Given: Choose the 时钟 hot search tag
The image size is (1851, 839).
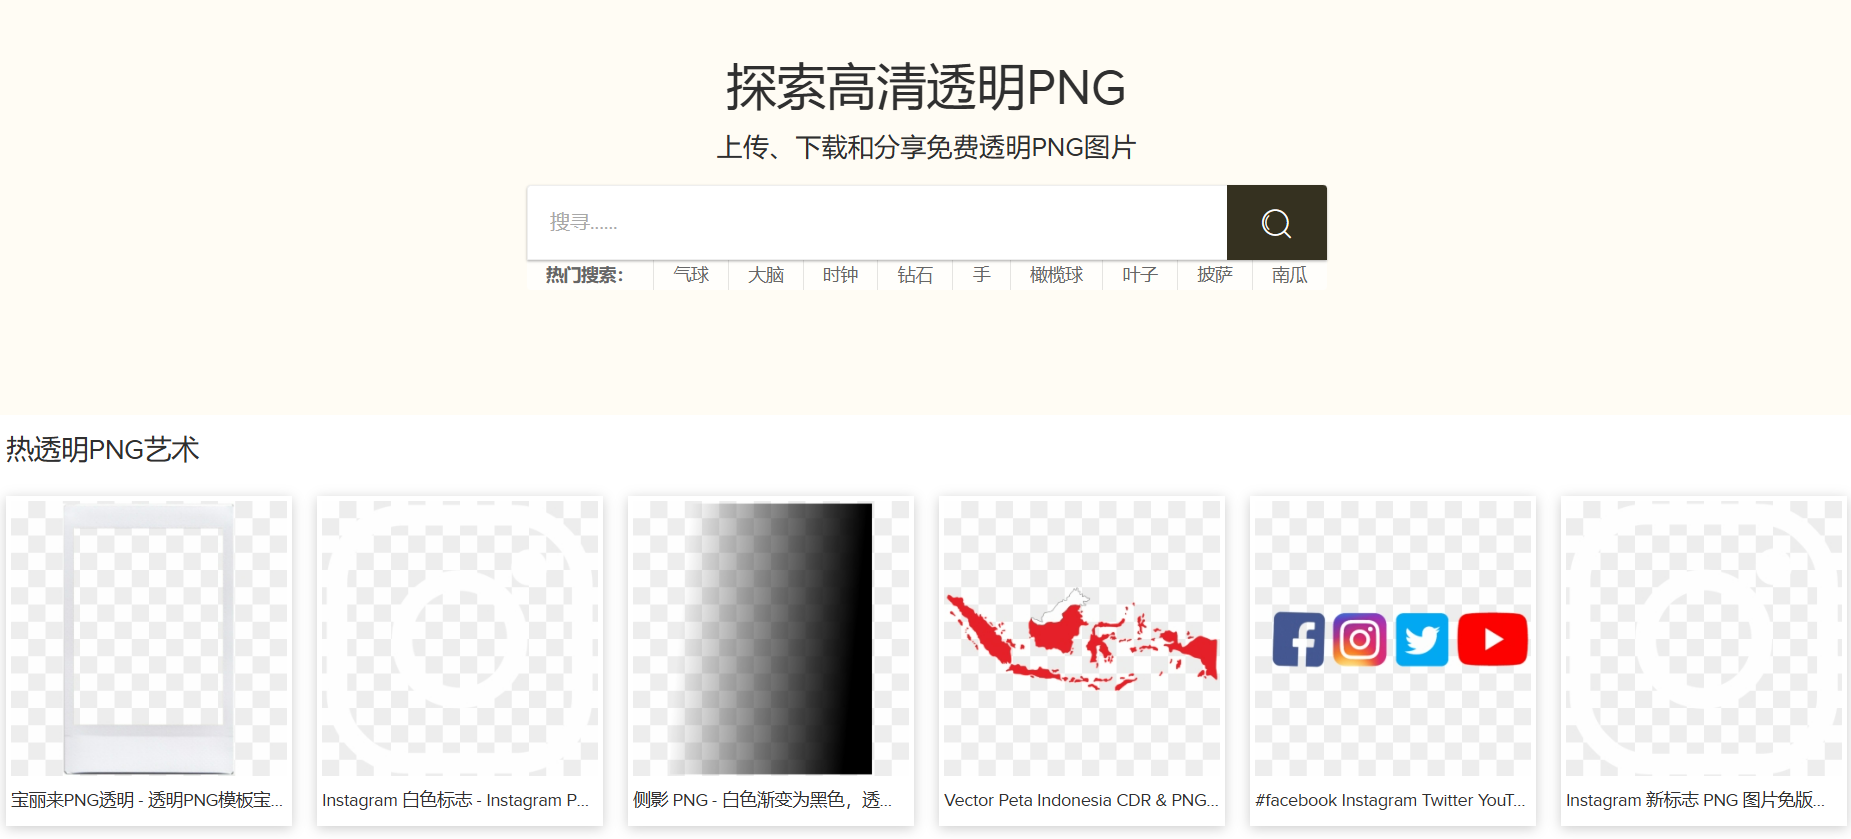Looking at the screenshot, I should tap(840, 275).
